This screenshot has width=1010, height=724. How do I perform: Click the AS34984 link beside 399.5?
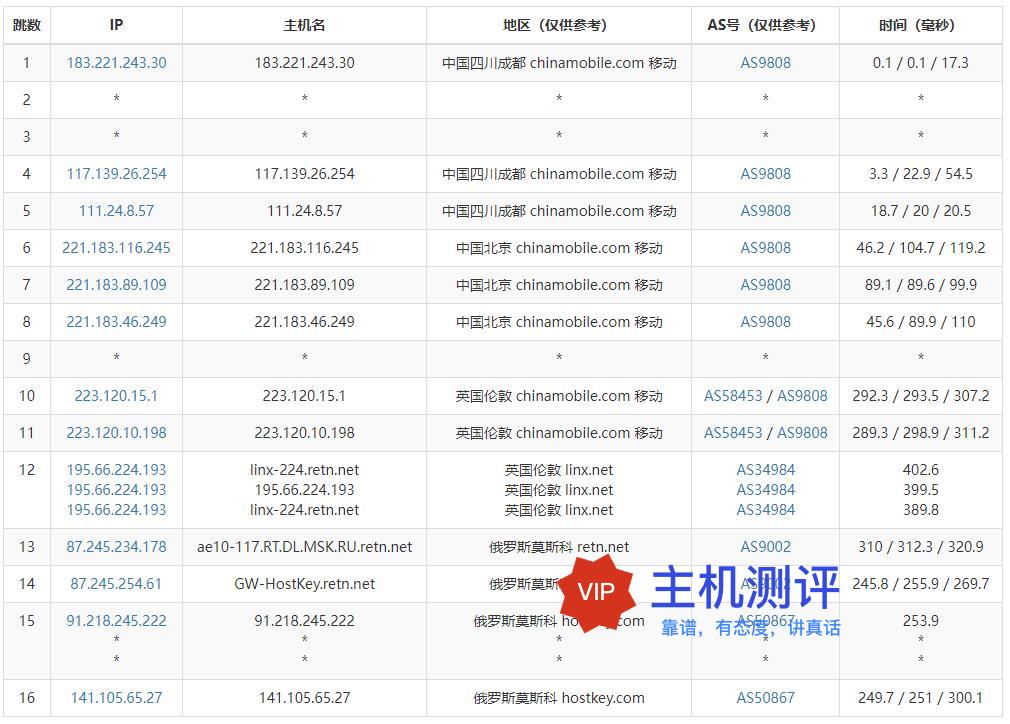click(765, 490)
